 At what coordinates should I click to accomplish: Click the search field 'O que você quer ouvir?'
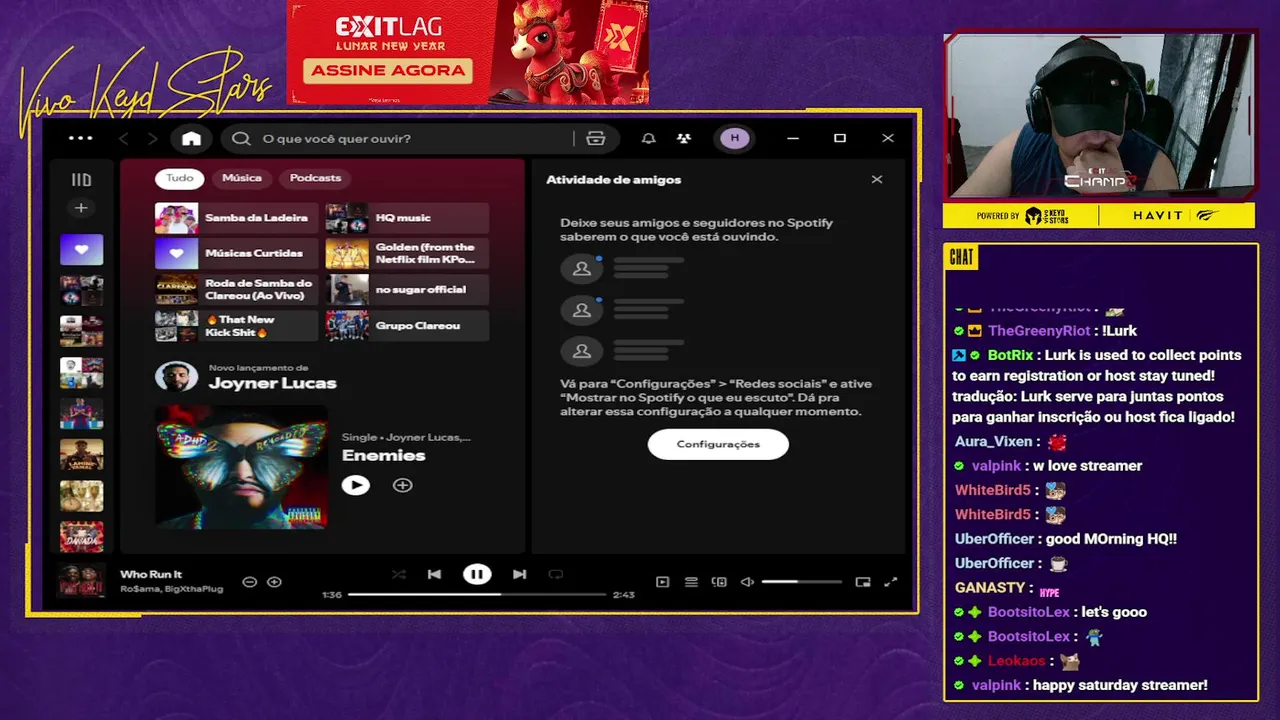pyautogui.click(x=400, y=138)
